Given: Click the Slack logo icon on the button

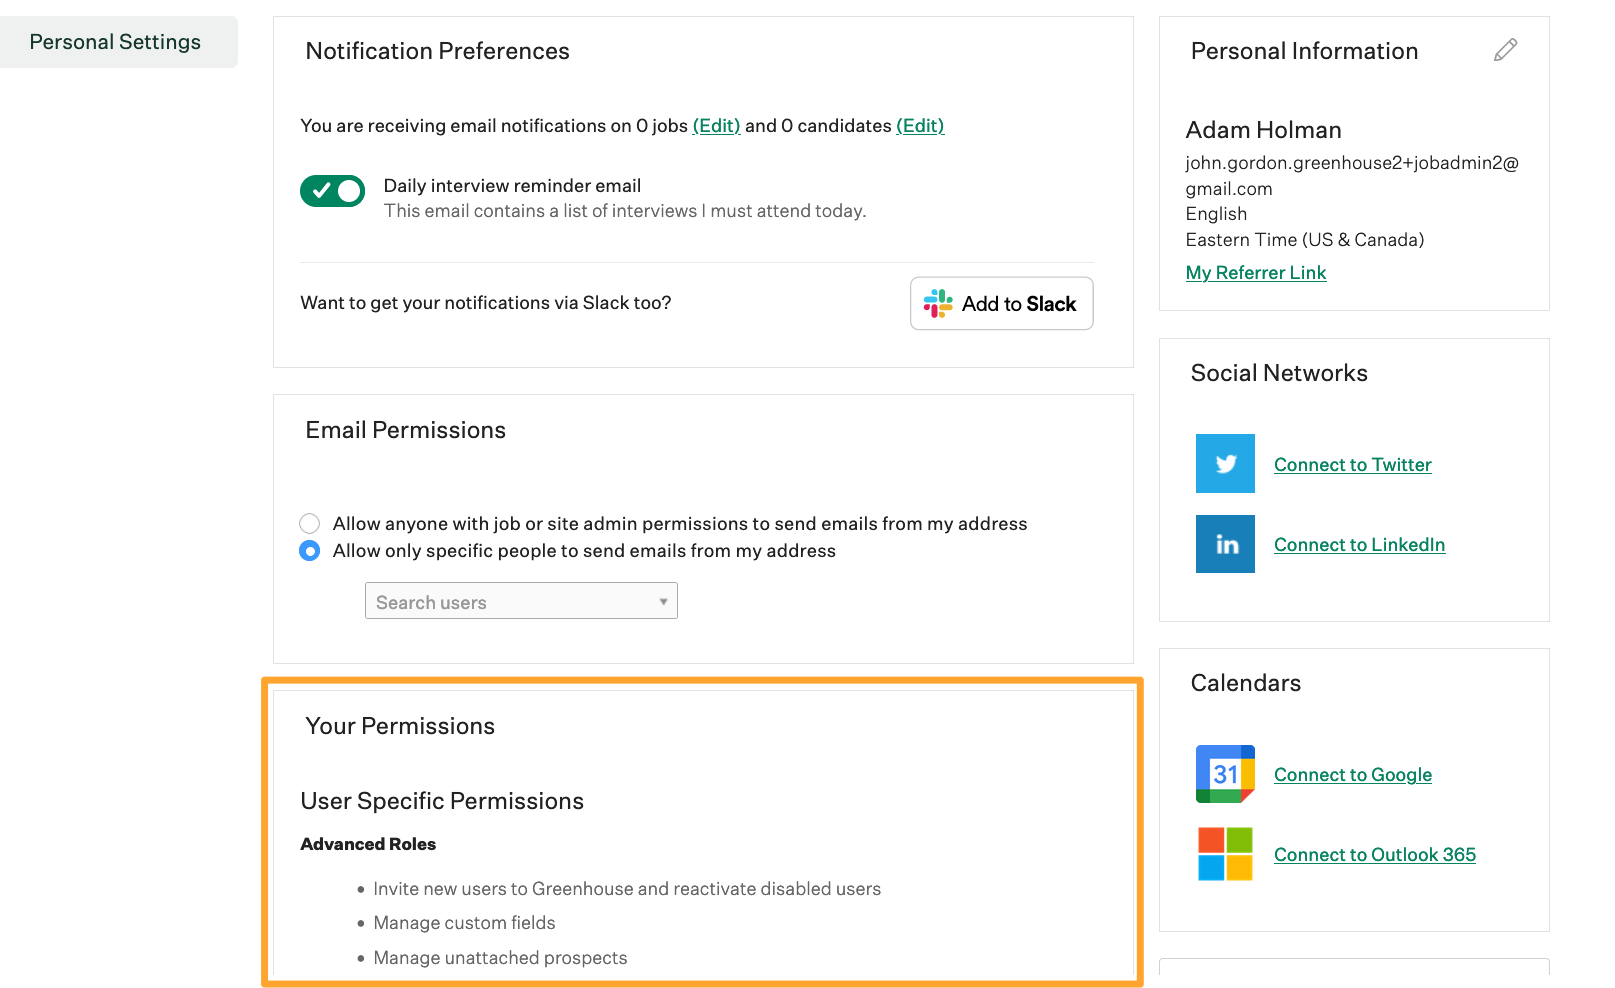Looking at the screenshot, I should (938, 303).
